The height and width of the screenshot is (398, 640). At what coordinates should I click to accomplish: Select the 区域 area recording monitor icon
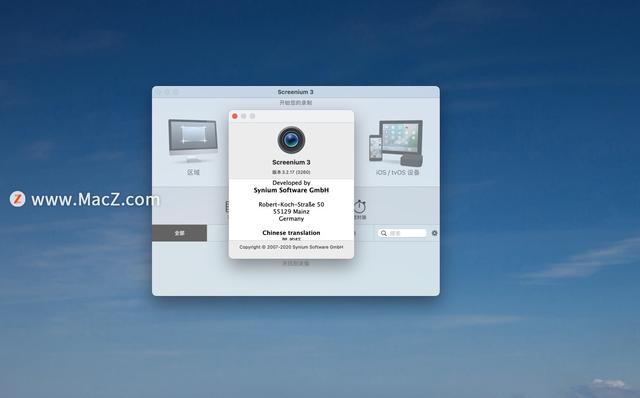193,140
